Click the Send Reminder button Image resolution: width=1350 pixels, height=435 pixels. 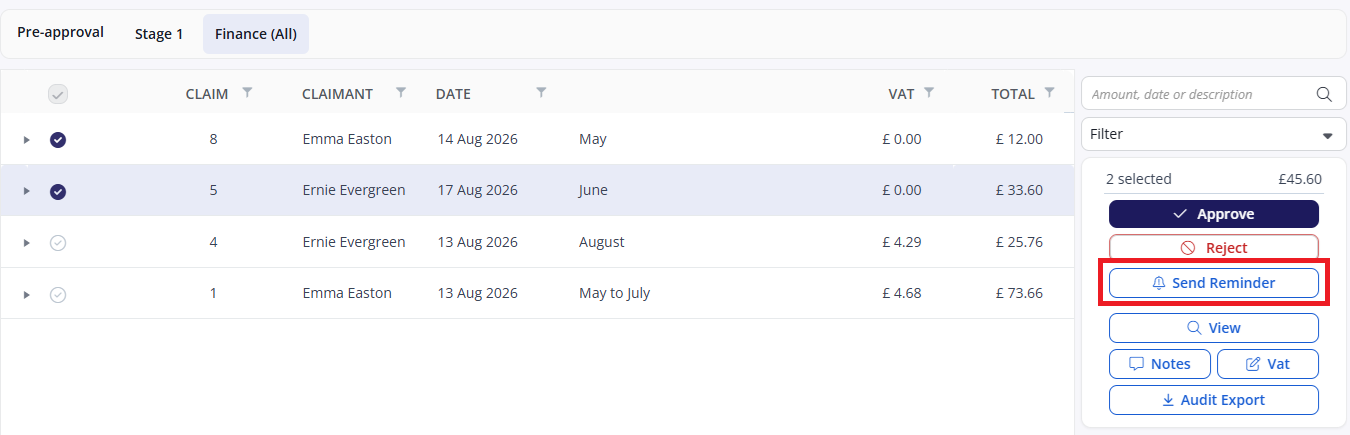(x=1214, y=283)
